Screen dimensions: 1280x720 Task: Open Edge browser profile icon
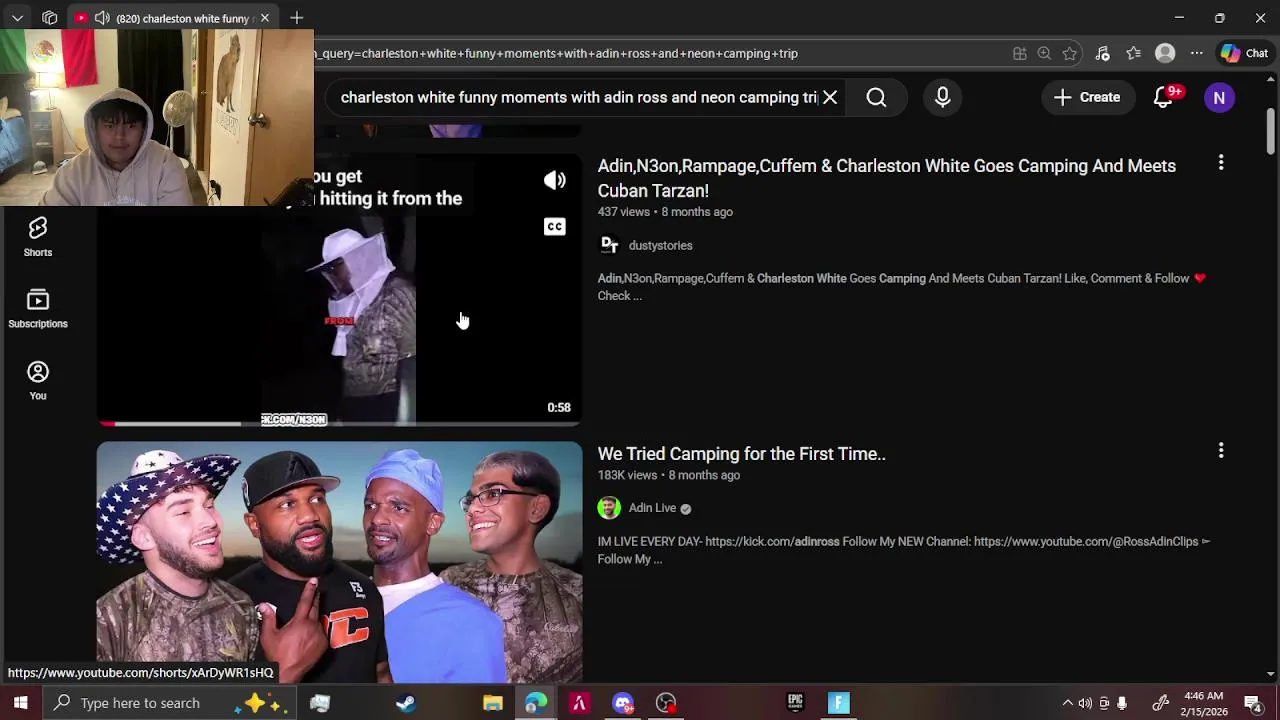(1165, 53)
